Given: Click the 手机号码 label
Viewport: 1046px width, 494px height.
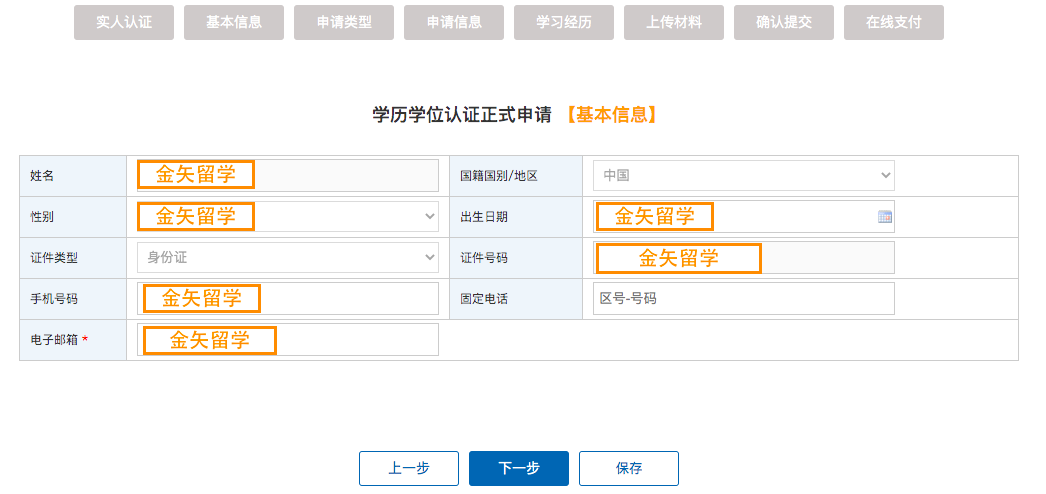Looking at the screenshot, I should [x=54, y=299].
